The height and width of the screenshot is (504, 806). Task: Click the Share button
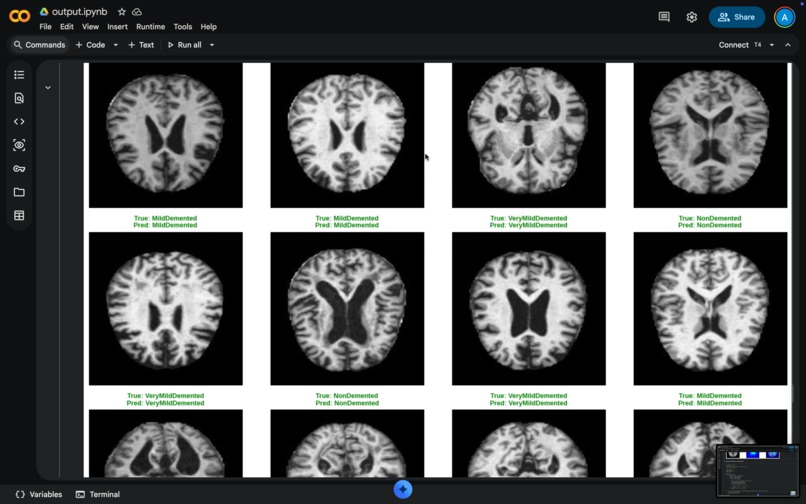(737, 17)
